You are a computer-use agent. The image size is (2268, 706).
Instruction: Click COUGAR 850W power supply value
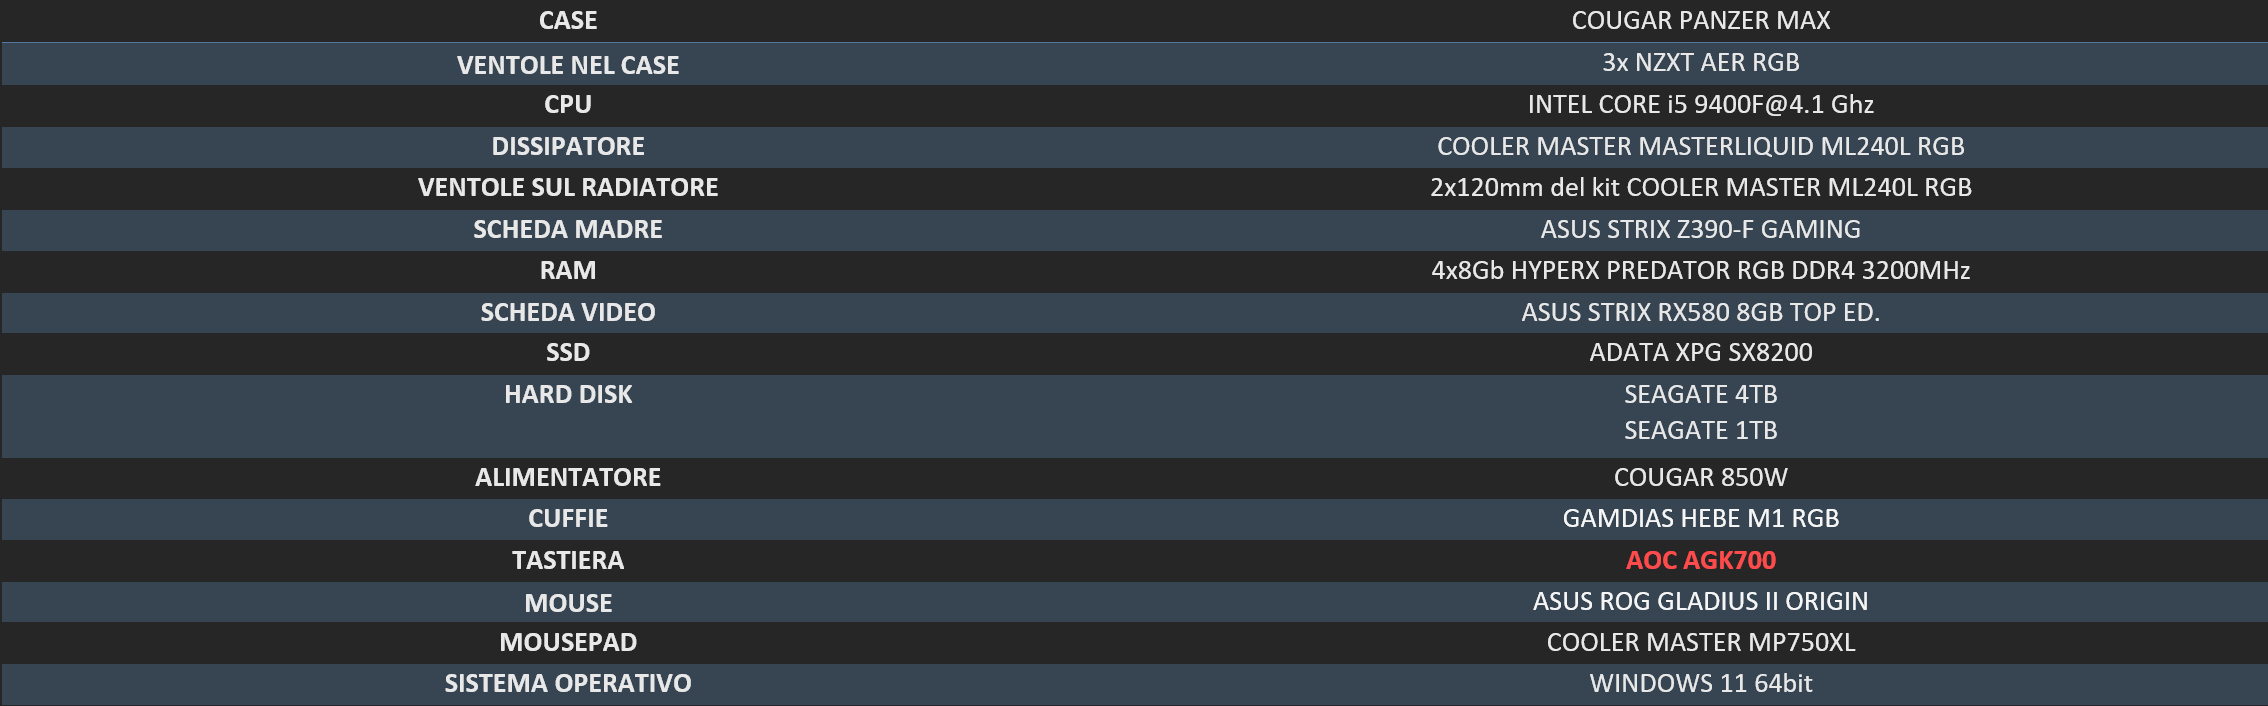pos(1700,477)
